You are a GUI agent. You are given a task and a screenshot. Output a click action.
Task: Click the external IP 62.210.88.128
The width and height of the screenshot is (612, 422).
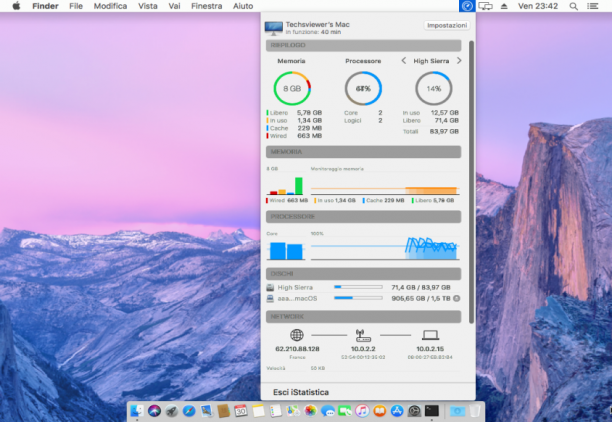[297, 349]
